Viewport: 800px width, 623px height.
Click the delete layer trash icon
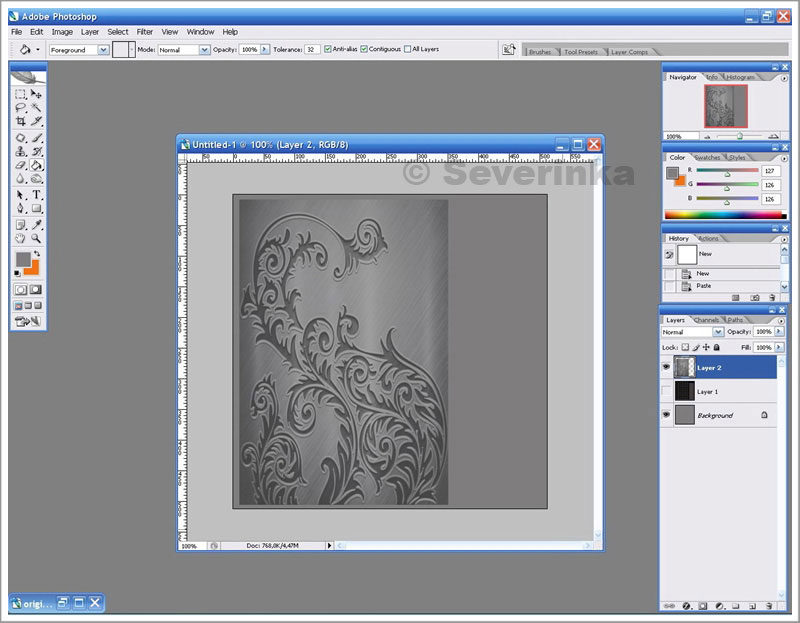click(769, 605)
